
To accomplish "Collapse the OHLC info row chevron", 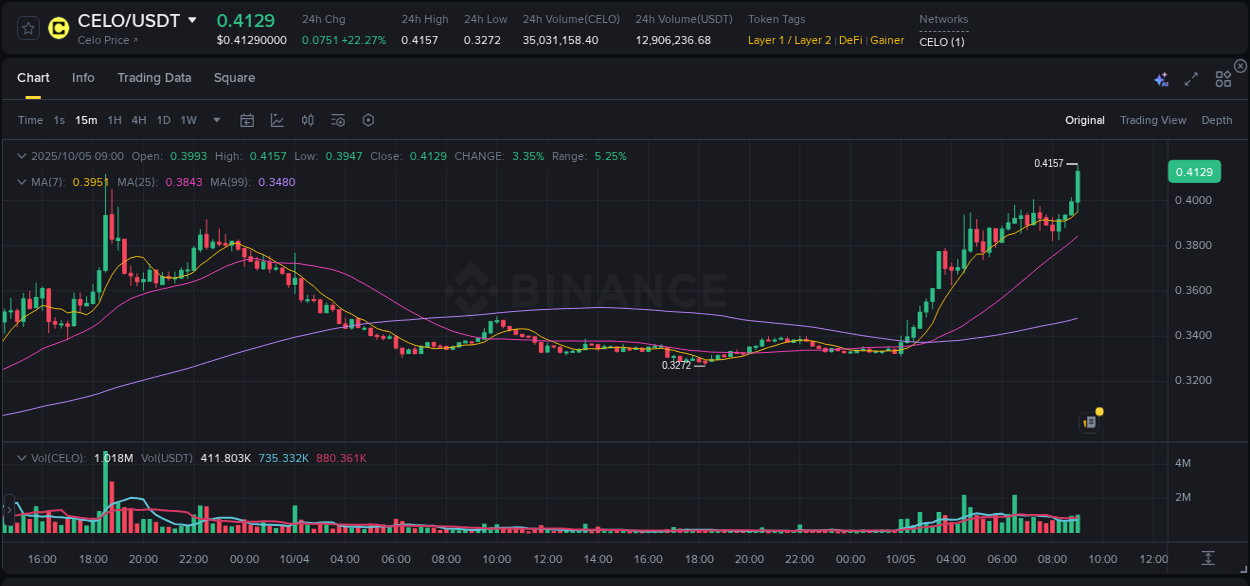I will pyautogui.click(x=20, y=156).
